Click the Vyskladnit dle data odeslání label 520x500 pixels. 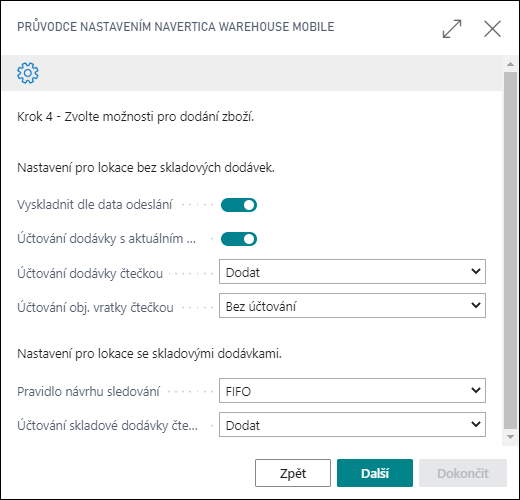click(95, 205)
